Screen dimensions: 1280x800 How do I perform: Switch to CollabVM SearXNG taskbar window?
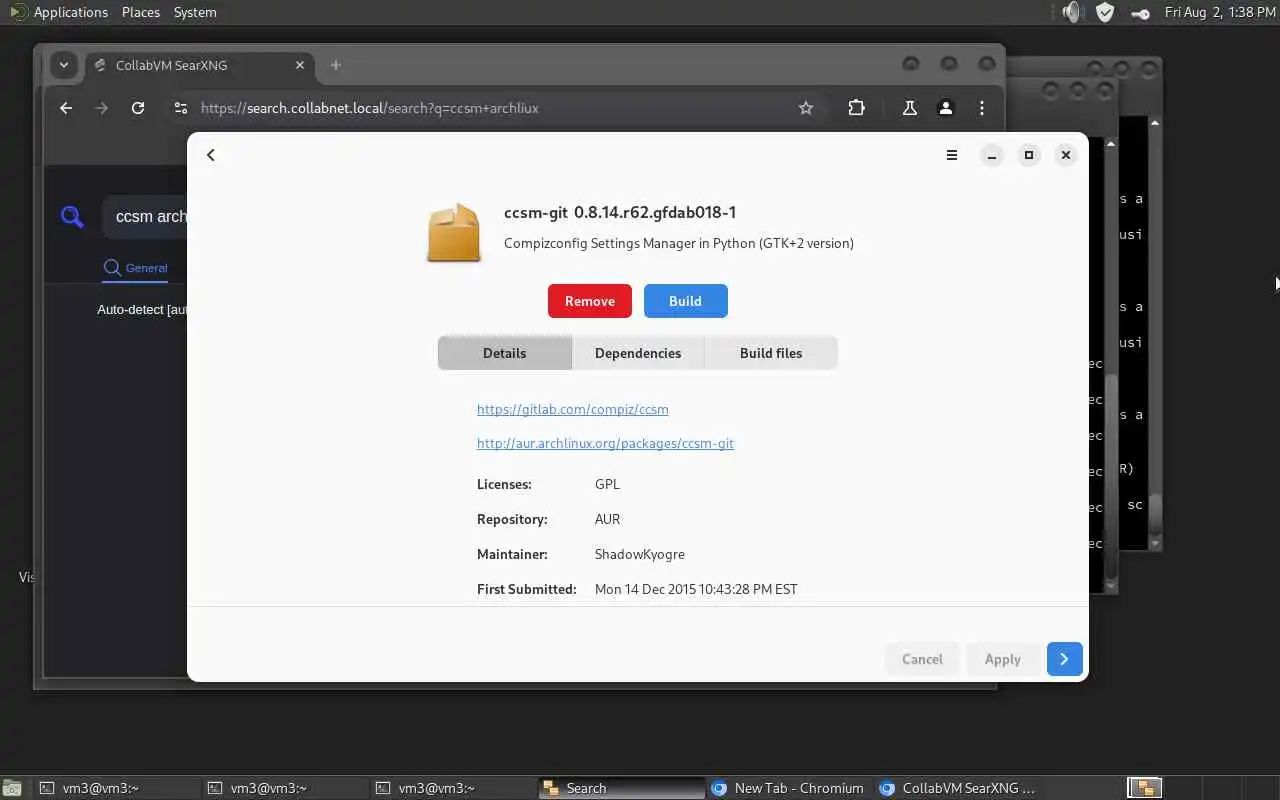coord(958,788)
